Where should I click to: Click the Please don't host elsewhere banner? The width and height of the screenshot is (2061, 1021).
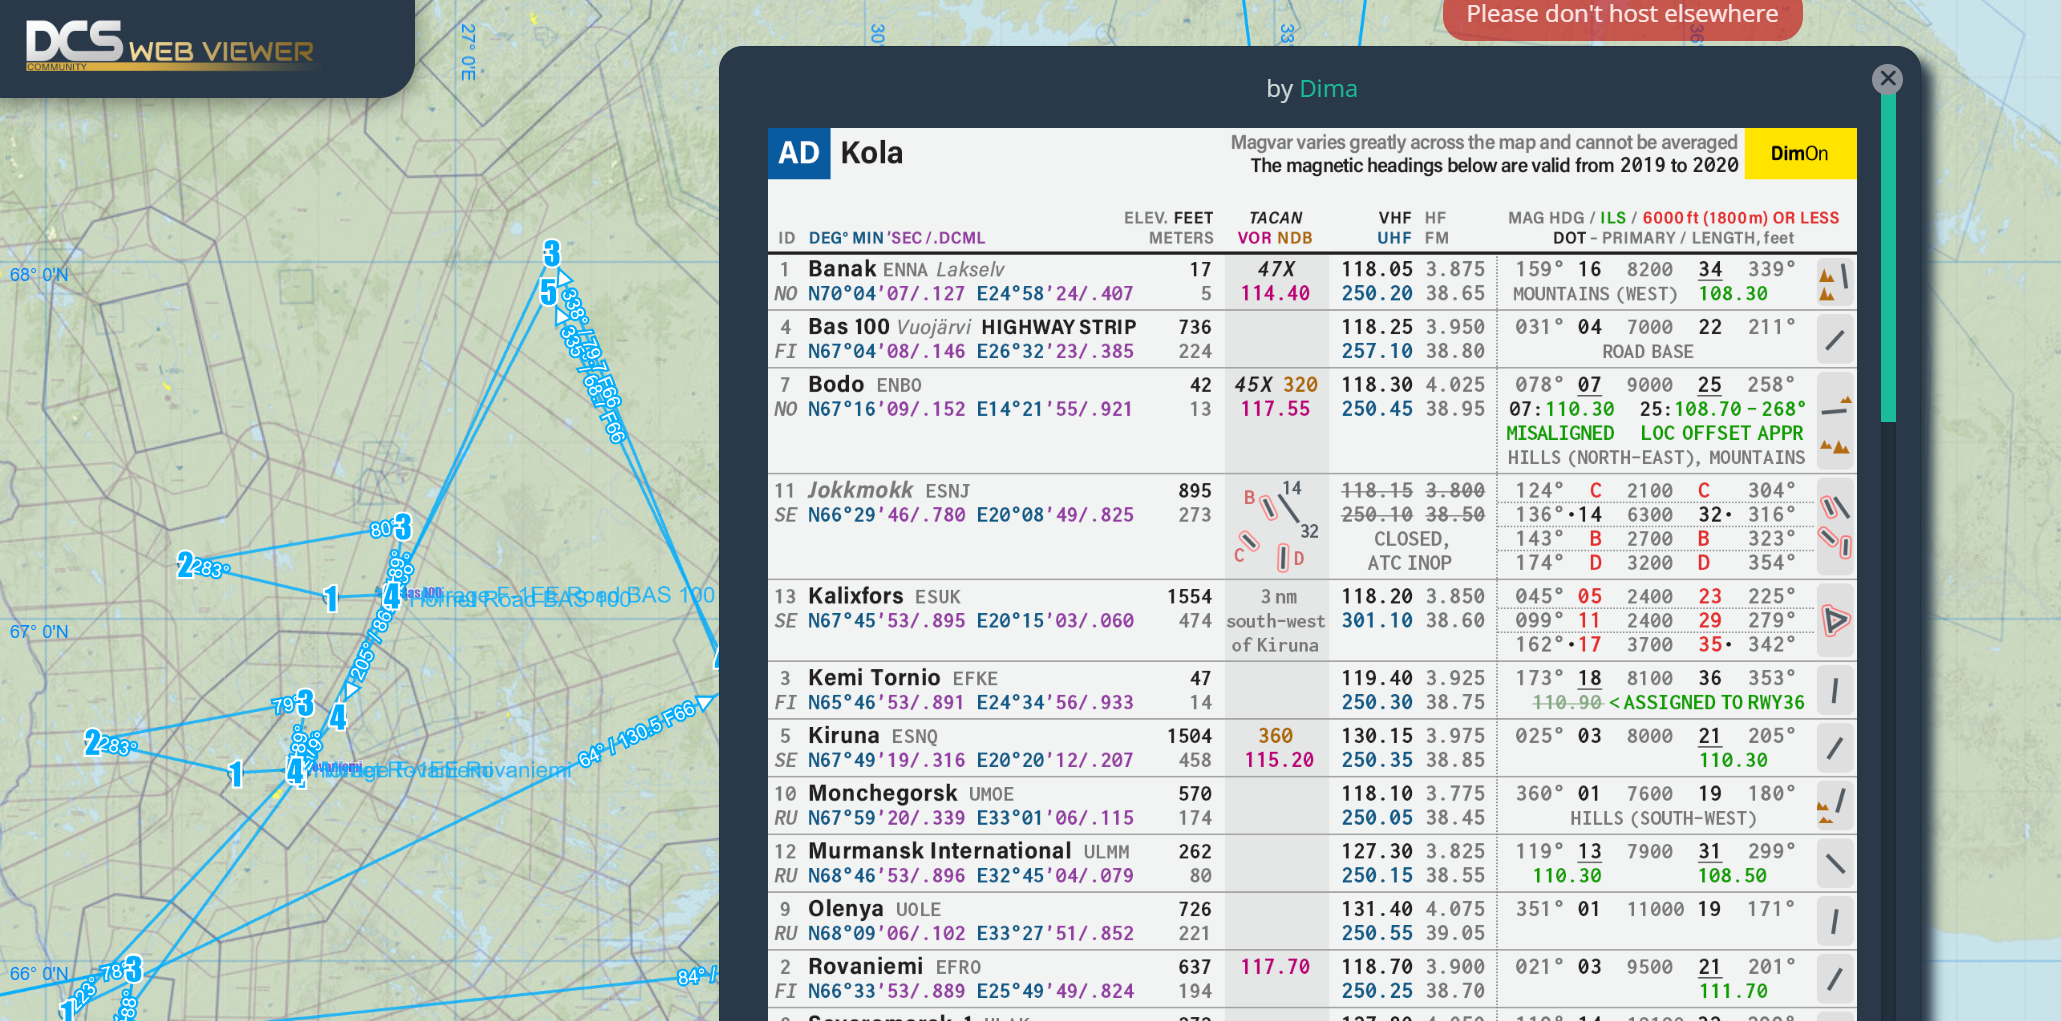(x=1622, y=16)
